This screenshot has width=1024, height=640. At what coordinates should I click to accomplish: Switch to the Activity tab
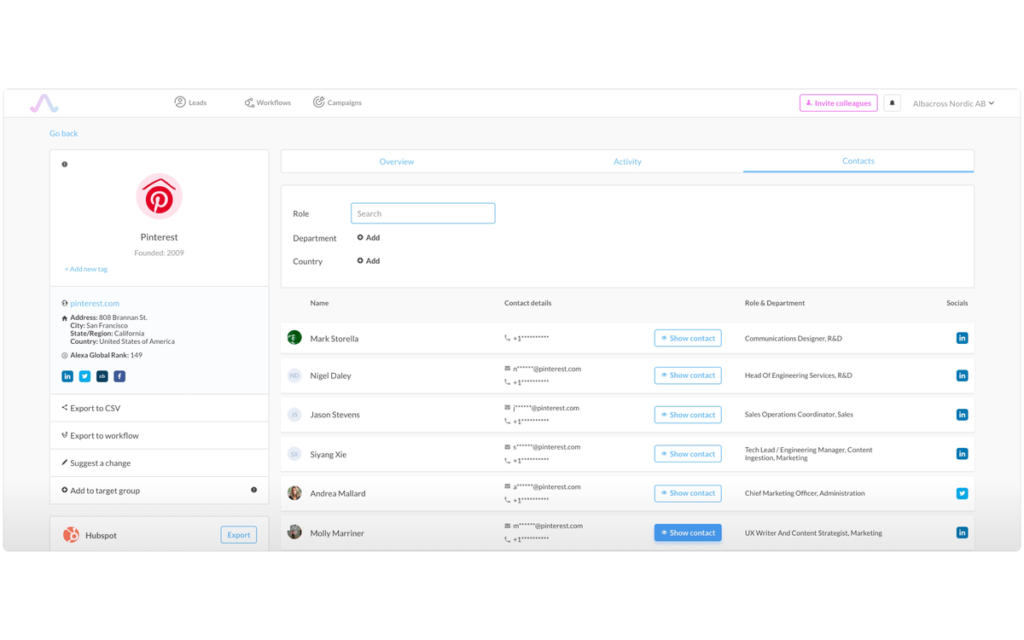[627, 161]
